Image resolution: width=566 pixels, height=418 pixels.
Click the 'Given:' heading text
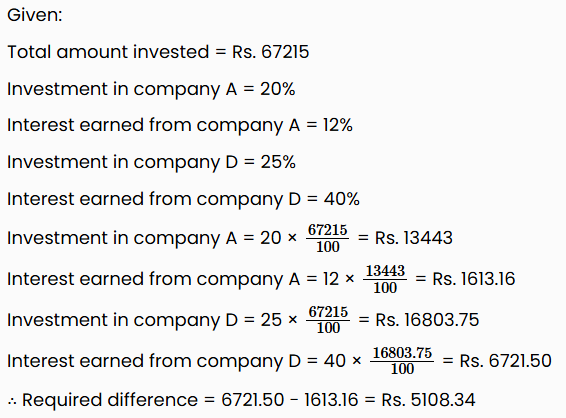[35, 15]
